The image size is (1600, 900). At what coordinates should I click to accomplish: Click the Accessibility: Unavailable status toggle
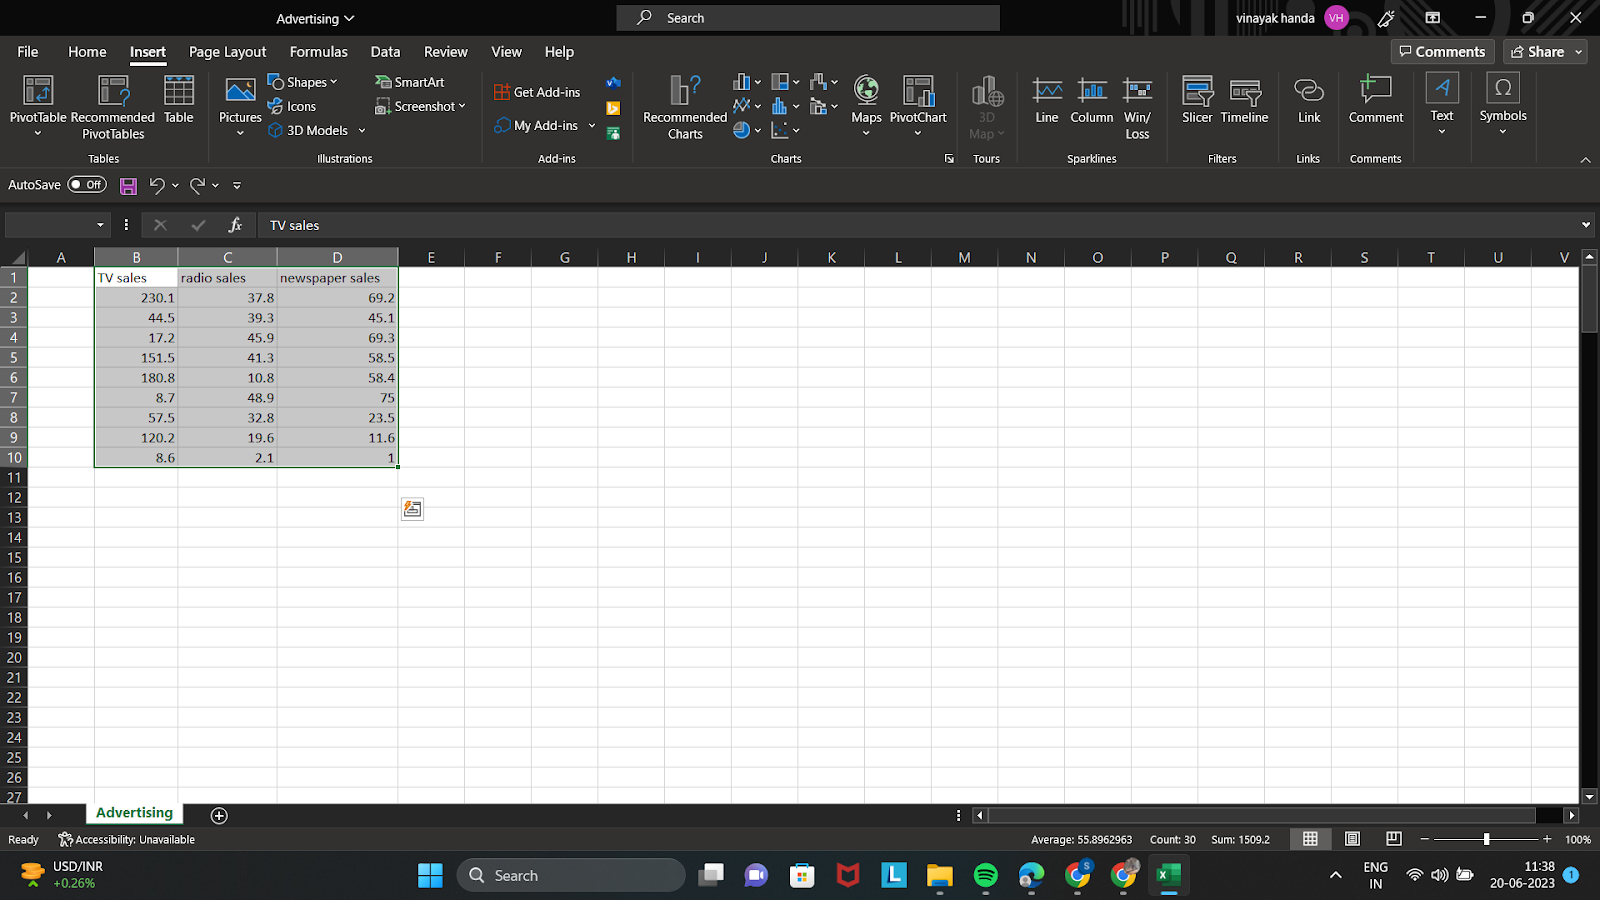(x=126, y=839)
